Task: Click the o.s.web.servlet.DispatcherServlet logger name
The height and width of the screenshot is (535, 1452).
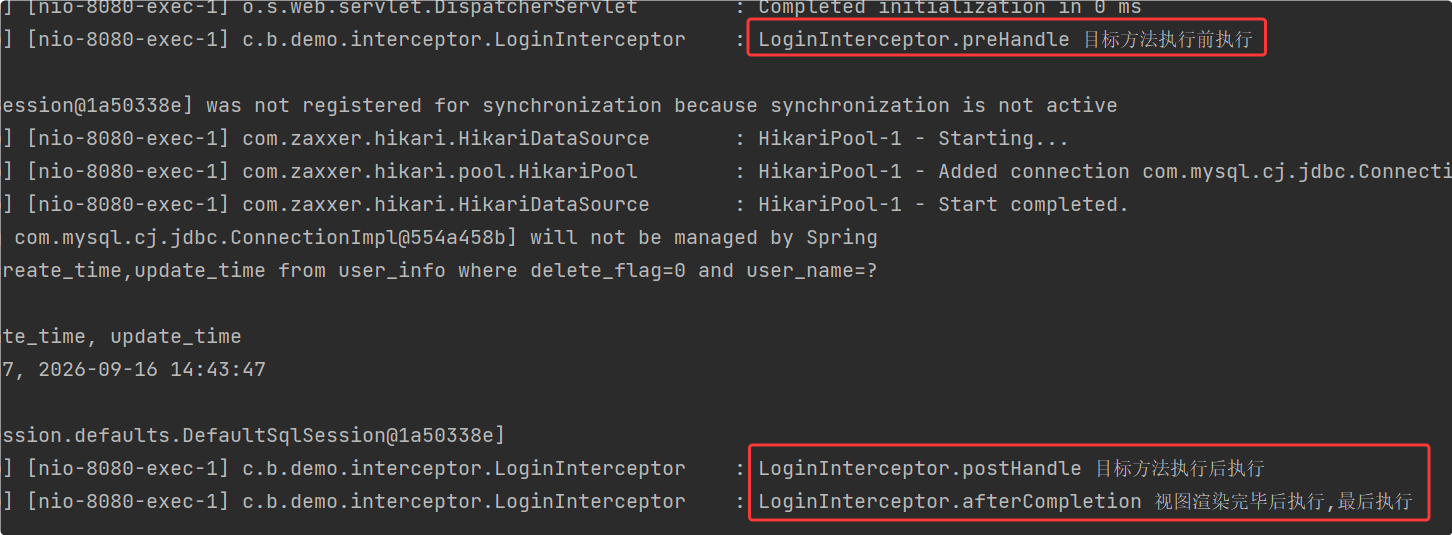Action: 440,8
